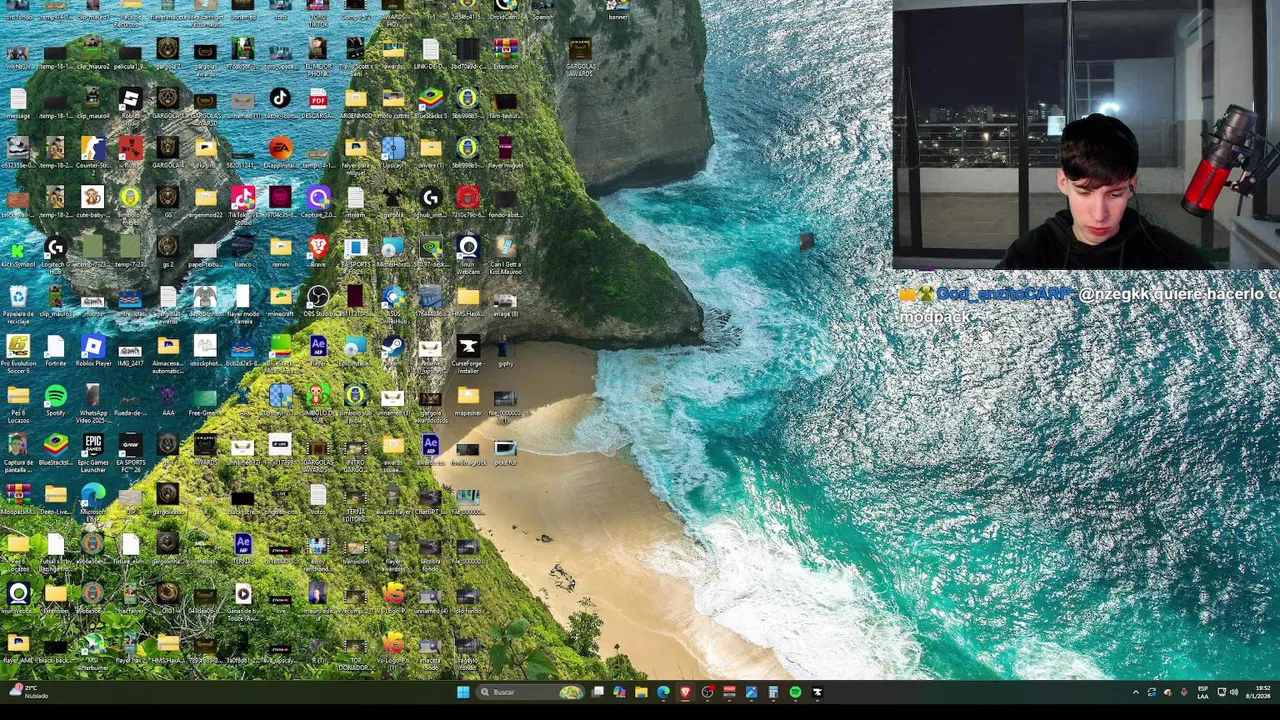Open the Calculator from the taskbar
The image size is (1280, 720).
[773, 692]
